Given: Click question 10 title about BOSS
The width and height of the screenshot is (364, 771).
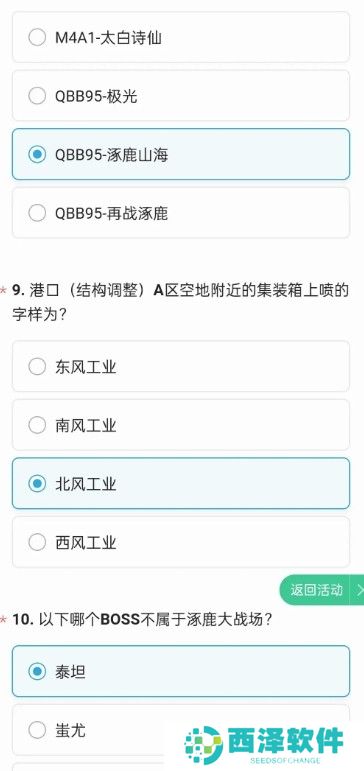Looking at the screenshot, I should [143, 619].
